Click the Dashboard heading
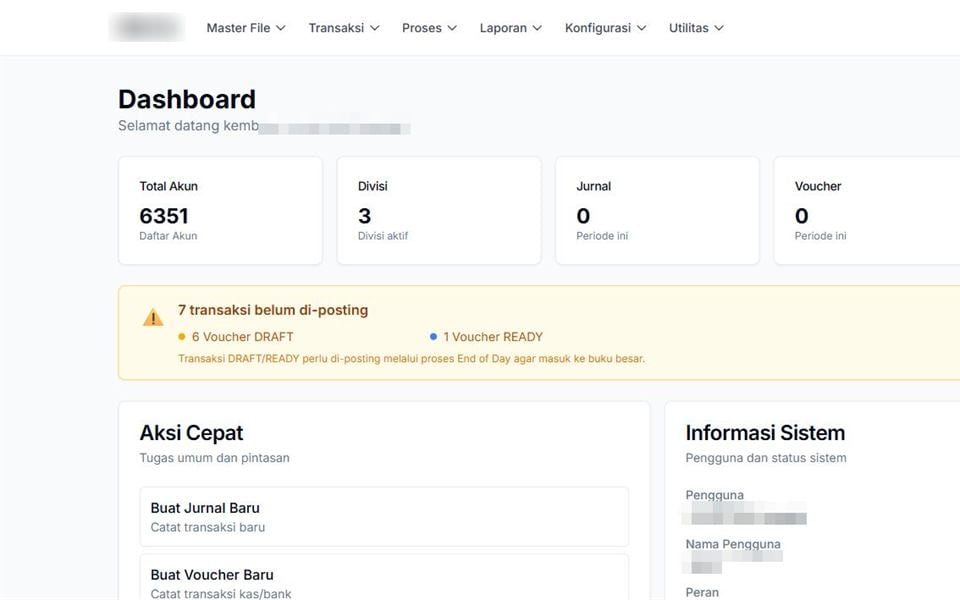The height and width of the screenshot is (600, 960). coord(187,99)
